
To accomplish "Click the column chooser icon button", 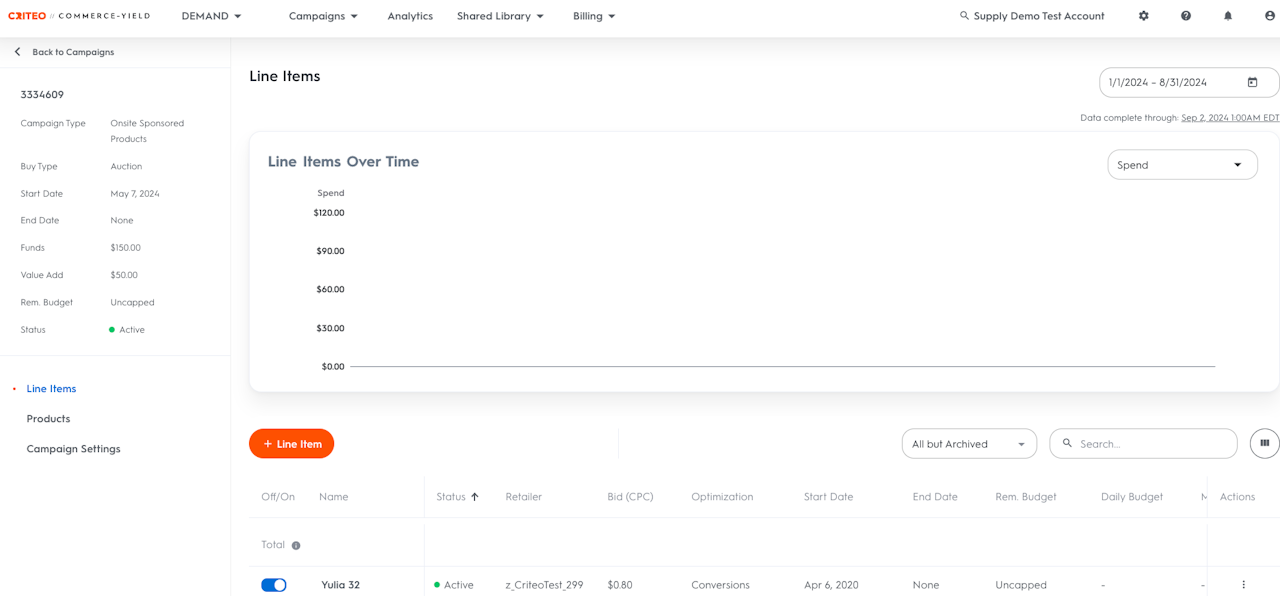I will (x=1265, y=443).
